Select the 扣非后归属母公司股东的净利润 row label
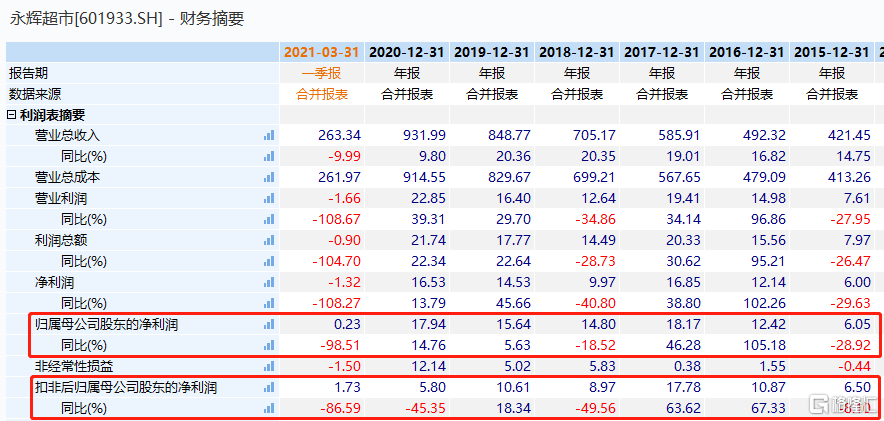884x421 pixels. click(126, 388)
